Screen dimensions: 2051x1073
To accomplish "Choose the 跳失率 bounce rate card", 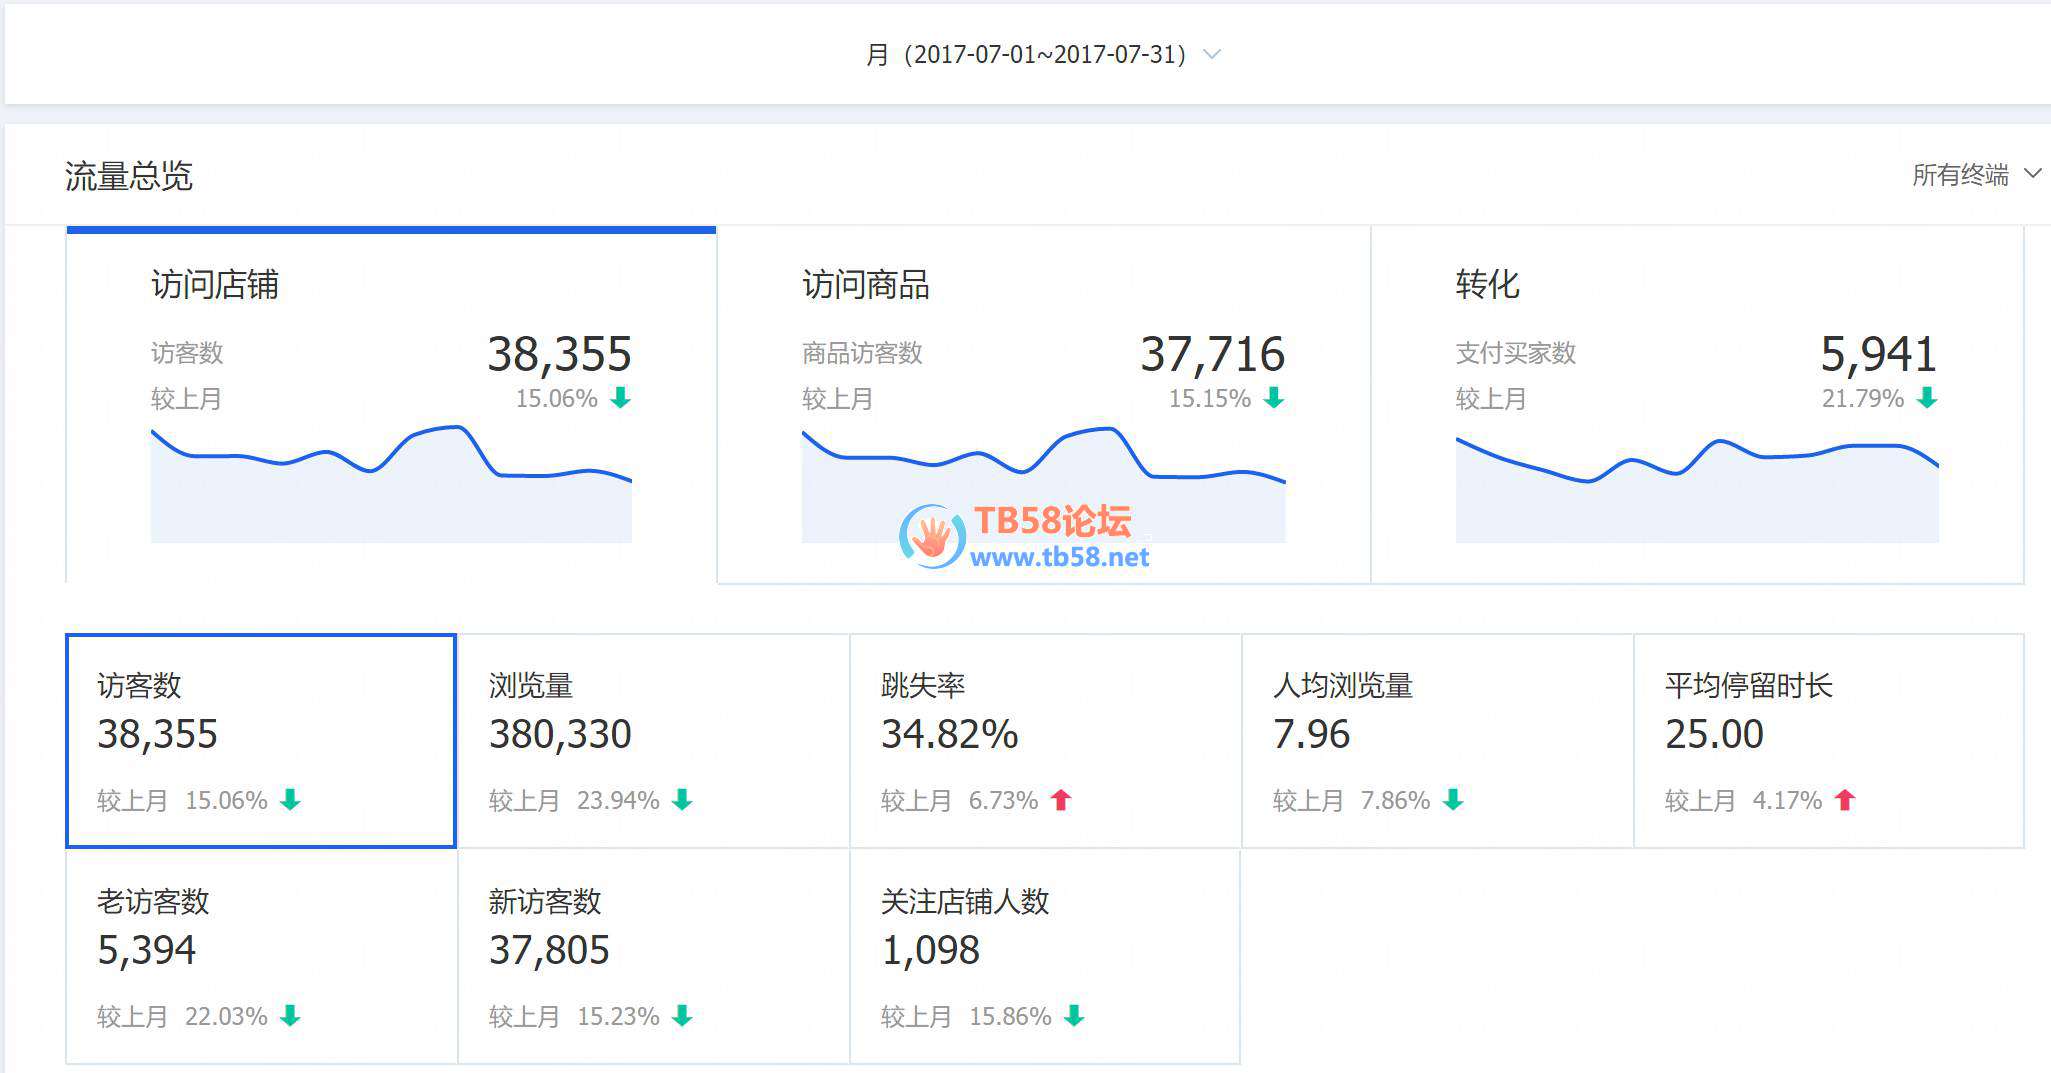I will click(x=1045, y=740).
